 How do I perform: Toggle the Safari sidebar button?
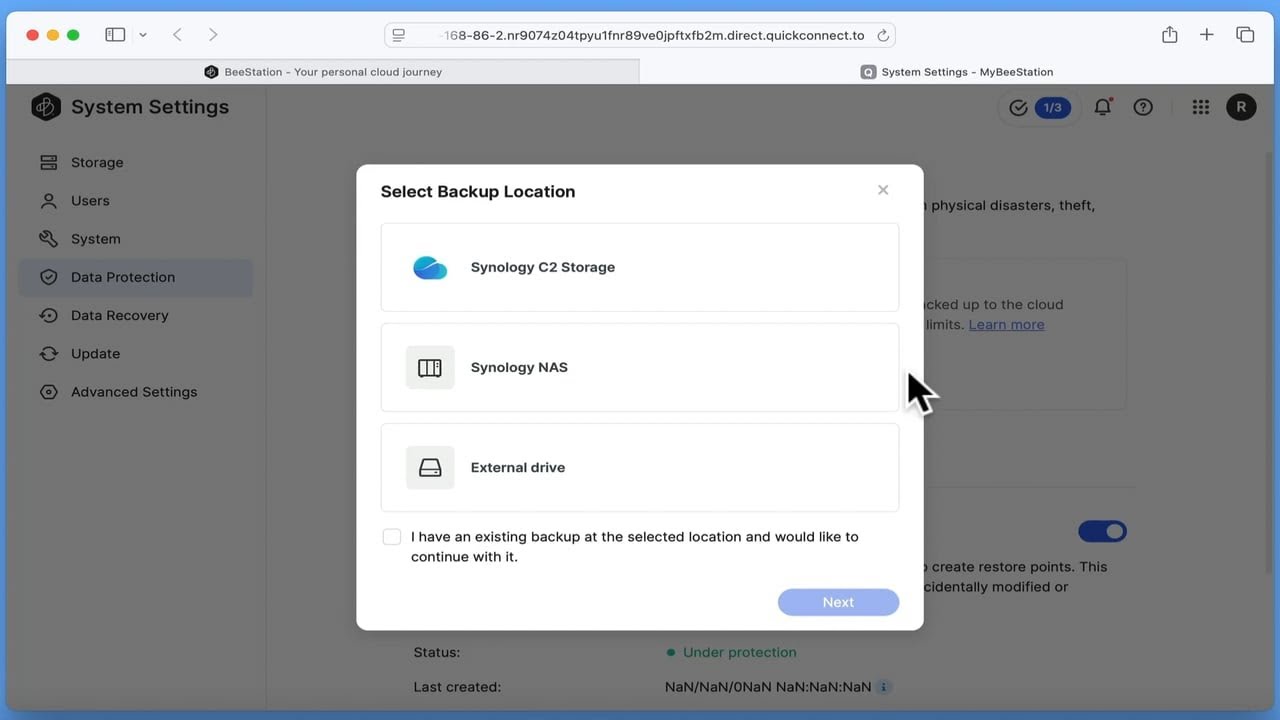pos(115,35)
